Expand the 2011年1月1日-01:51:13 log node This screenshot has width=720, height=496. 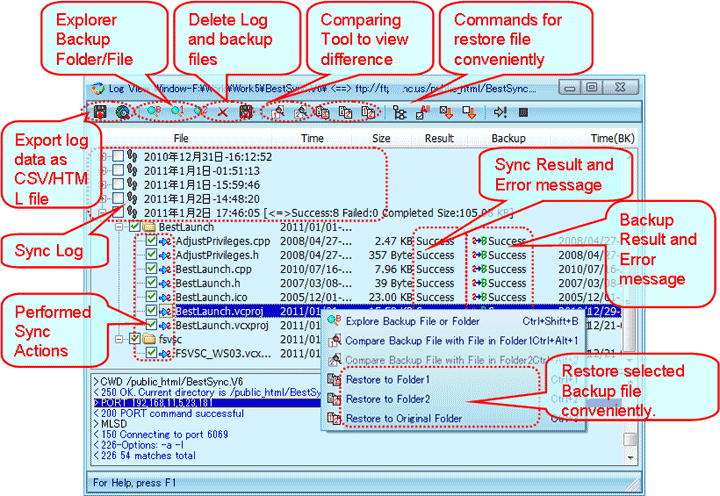pyautogui.click(x=103, y=170)
